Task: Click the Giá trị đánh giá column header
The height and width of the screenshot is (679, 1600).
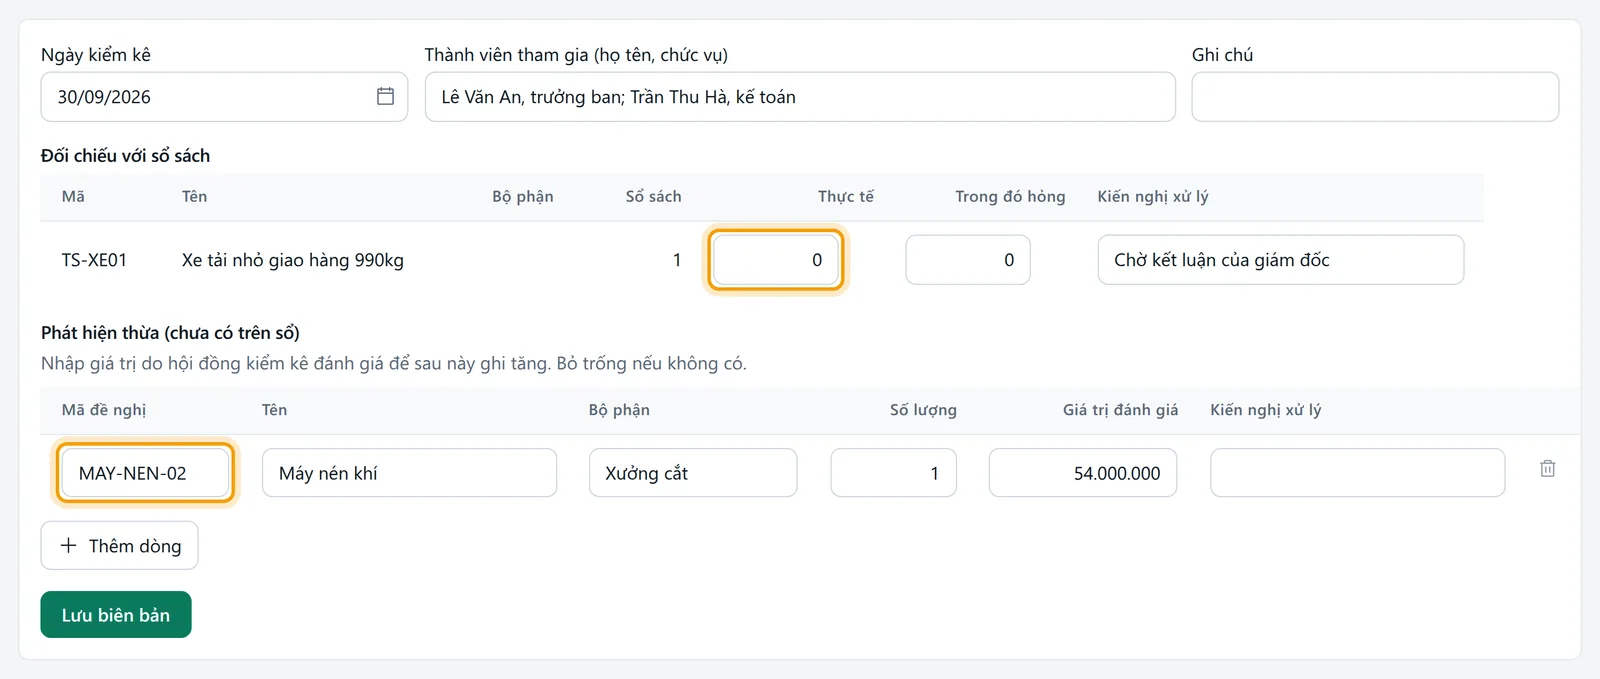Action: pyautogui.click(x=1120, y=410)
